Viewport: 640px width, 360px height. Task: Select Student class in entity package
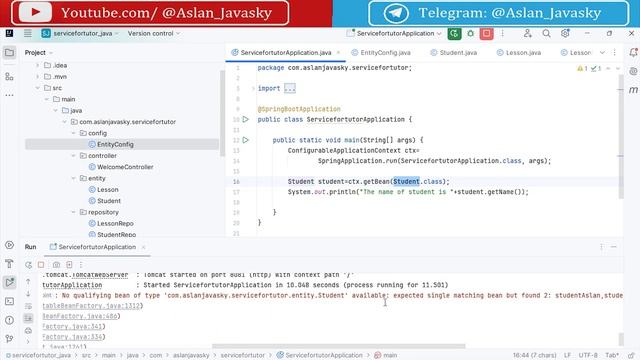[x=109, y=201]
